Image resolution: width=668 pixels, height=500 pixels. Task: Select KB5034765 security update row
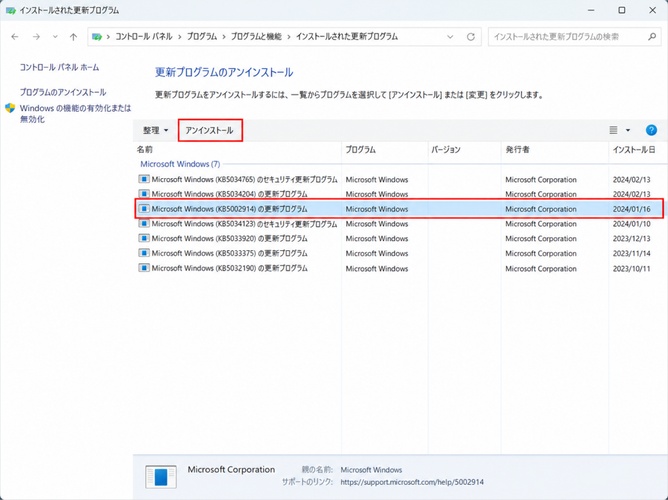pos(399,180)
